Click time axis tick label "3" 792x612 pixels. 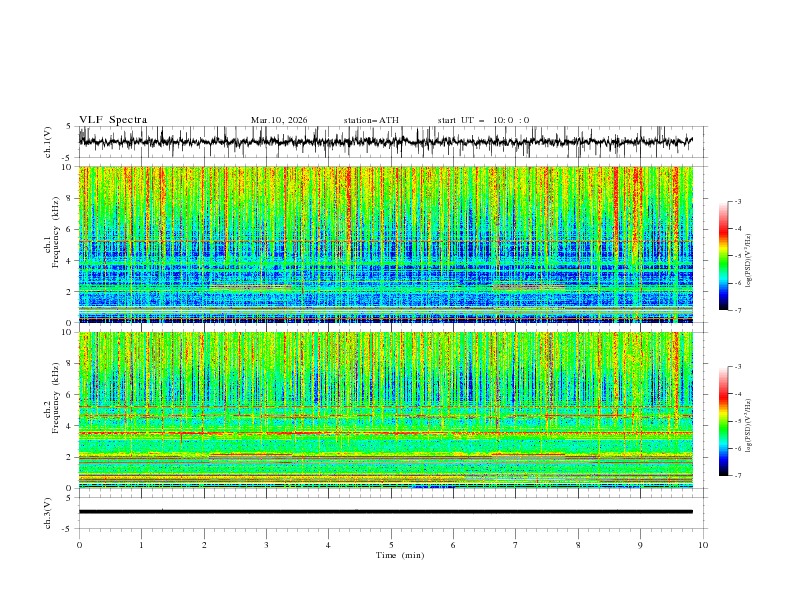266,545
